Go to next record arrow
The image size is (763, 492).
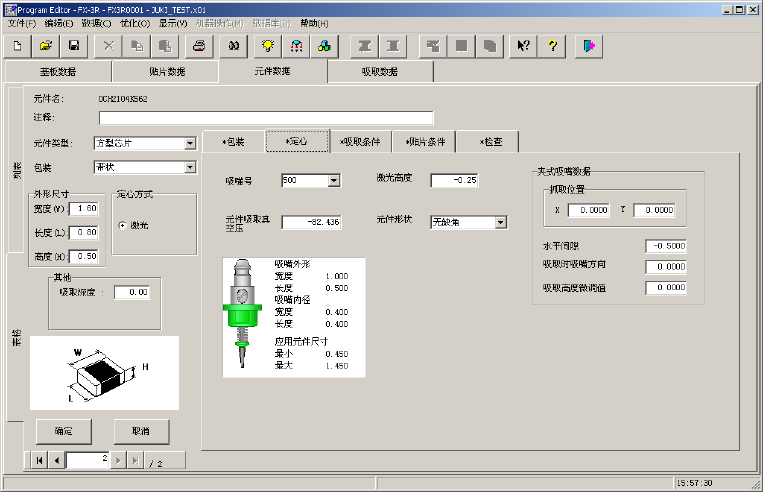tap(118, 460)
